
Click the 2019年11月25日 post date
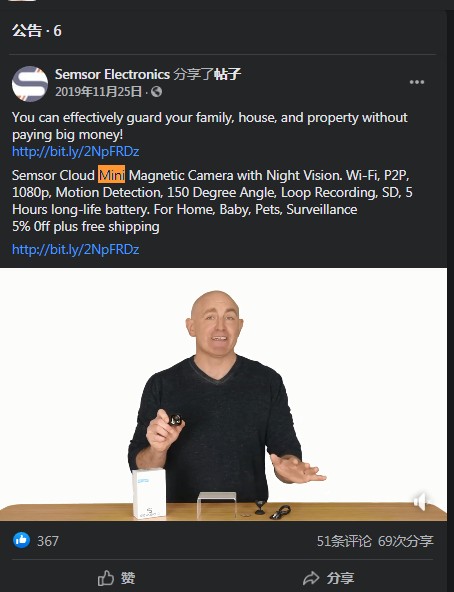pyautogui.click(x=98, y=92)
